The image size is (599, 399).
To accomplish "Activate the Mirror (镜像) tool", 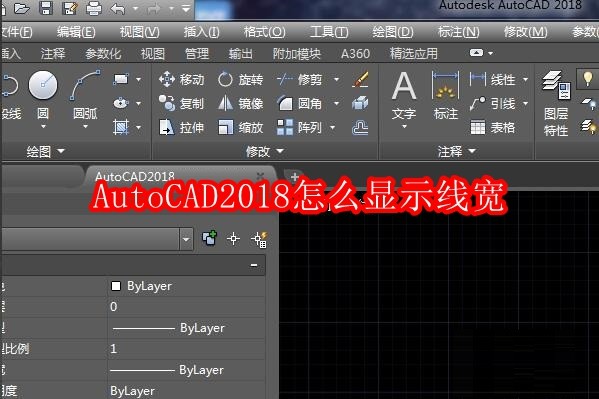I will click(x=240, y=103).
